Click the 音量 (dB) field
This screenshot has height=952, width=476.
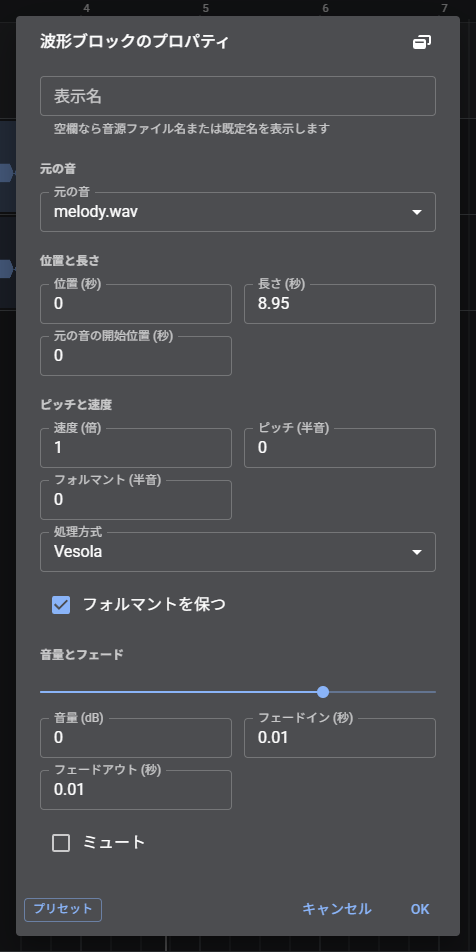click(135, 738)
